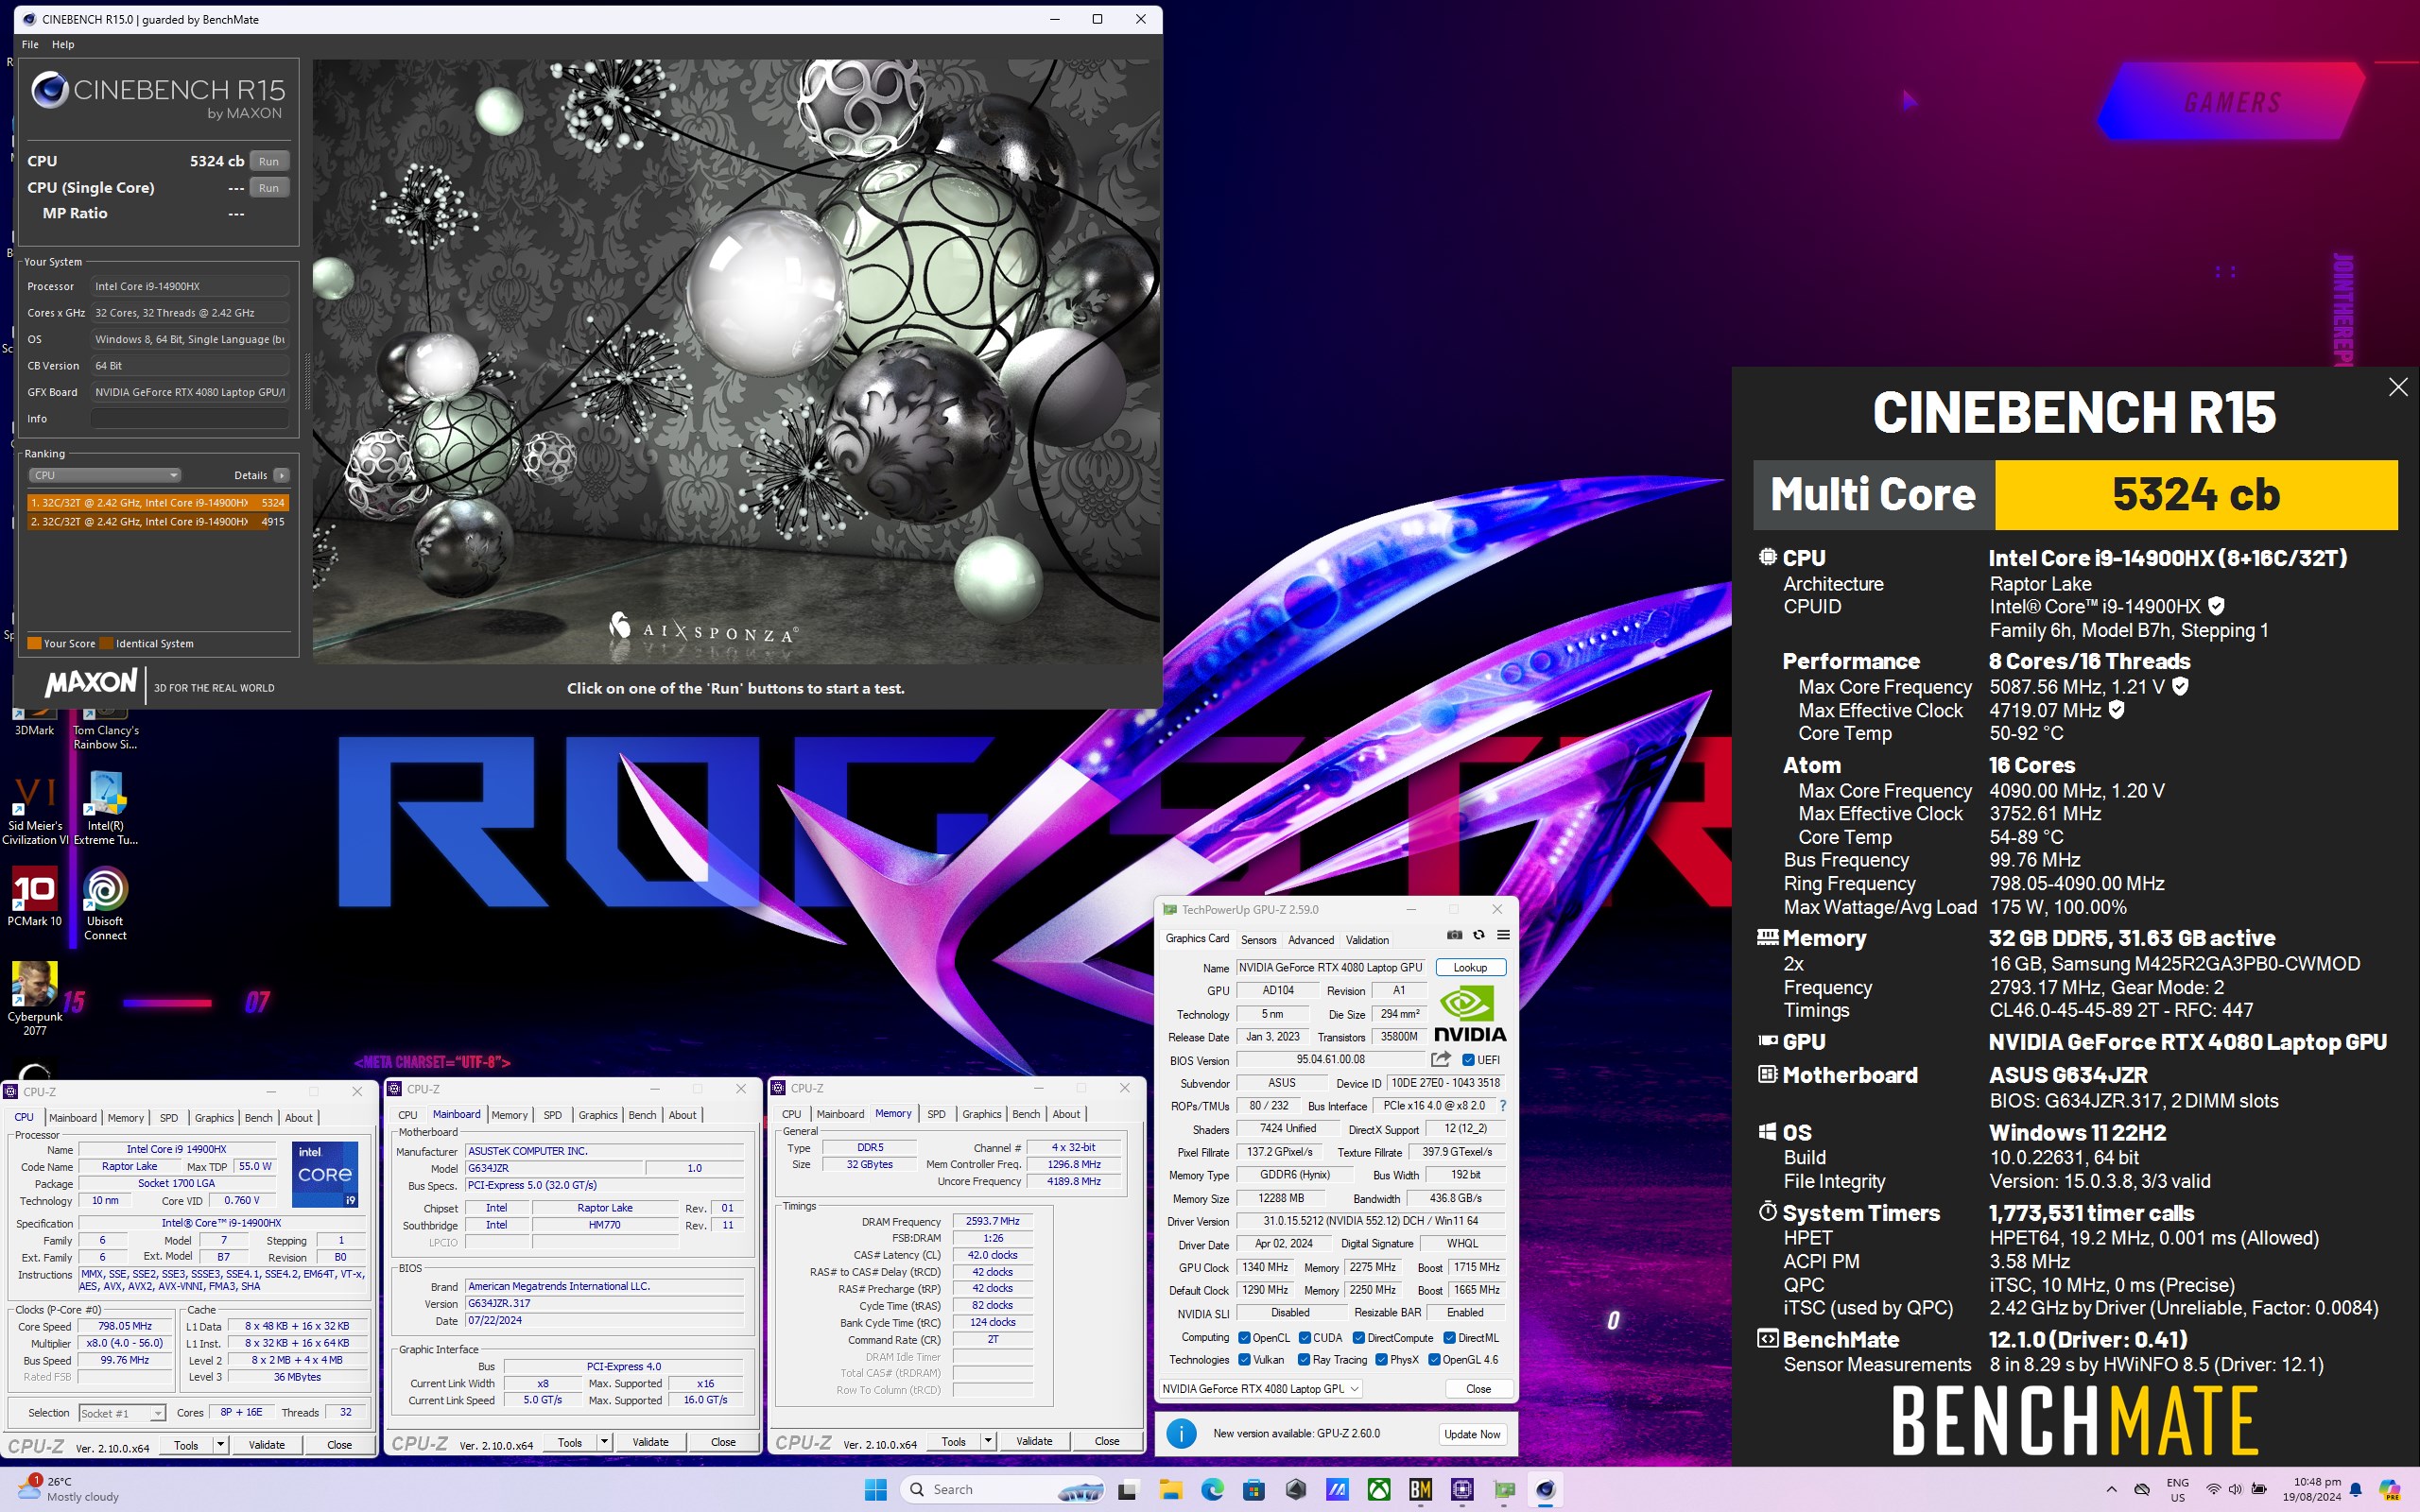Switch to the Advanced tab in GPU-Z

point(1310,939)
